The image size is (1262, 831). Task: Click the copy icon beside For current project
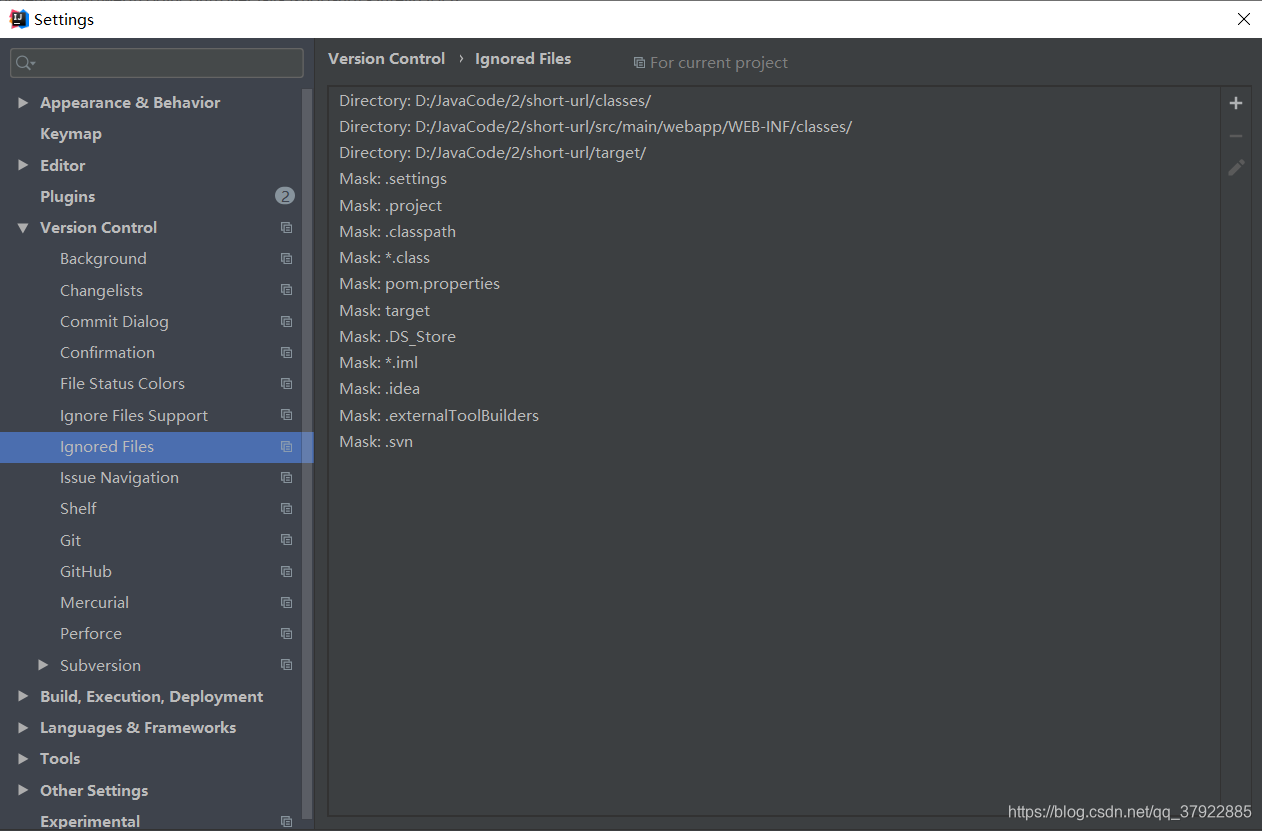639,63
